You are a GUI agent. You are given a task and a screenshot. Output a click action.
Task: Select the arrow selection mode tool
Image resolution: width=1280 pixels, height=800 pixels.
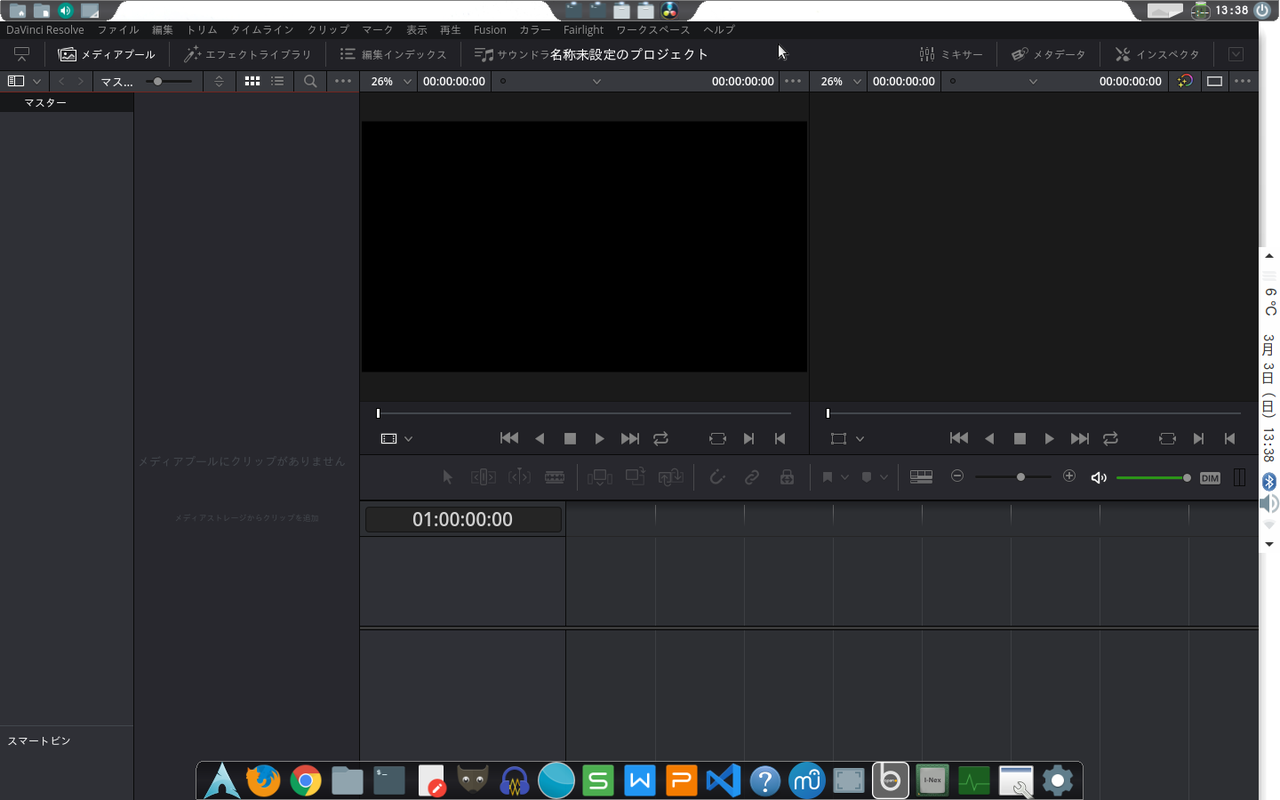tap(448, 478)
